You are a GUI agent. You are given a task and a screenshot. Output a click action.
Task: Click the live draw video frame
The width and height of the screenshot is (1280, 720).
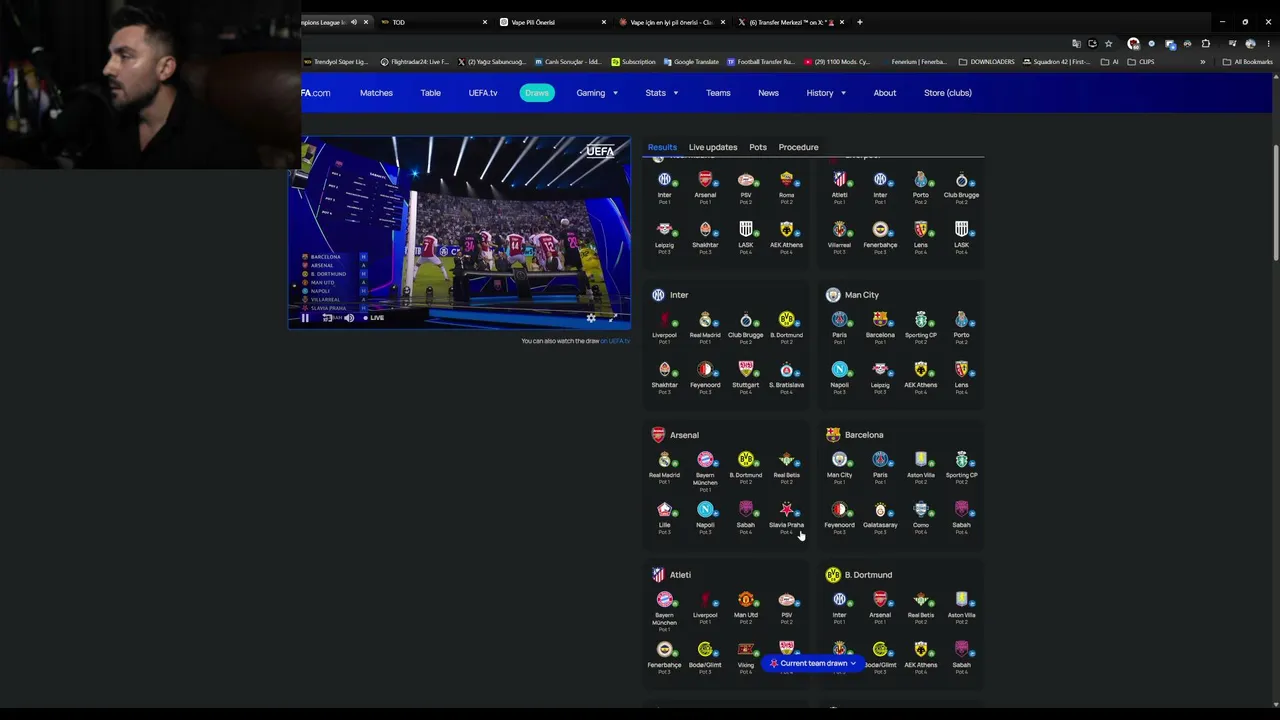click(459, 232)
